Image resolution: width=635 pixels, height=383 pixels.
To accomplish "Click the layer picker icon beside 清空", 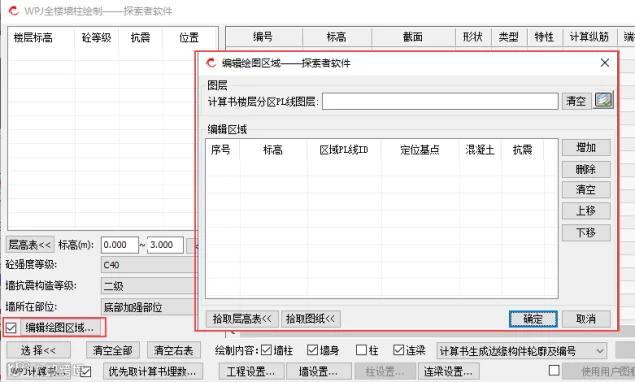I will (603, 100).
